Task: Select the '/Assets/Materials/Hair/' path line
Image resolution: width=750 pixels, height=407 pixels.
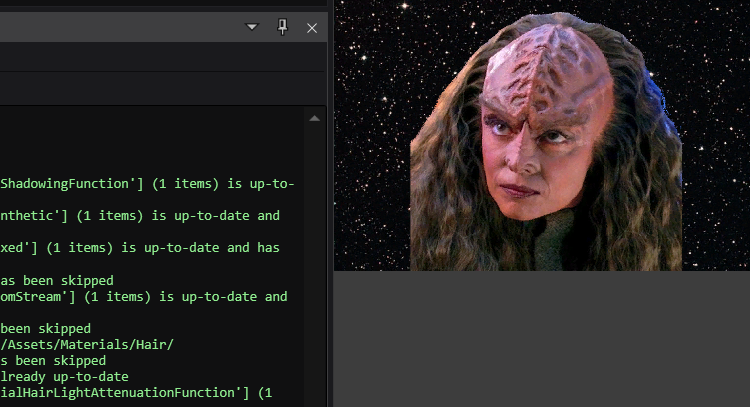Action: click(87, 344)
